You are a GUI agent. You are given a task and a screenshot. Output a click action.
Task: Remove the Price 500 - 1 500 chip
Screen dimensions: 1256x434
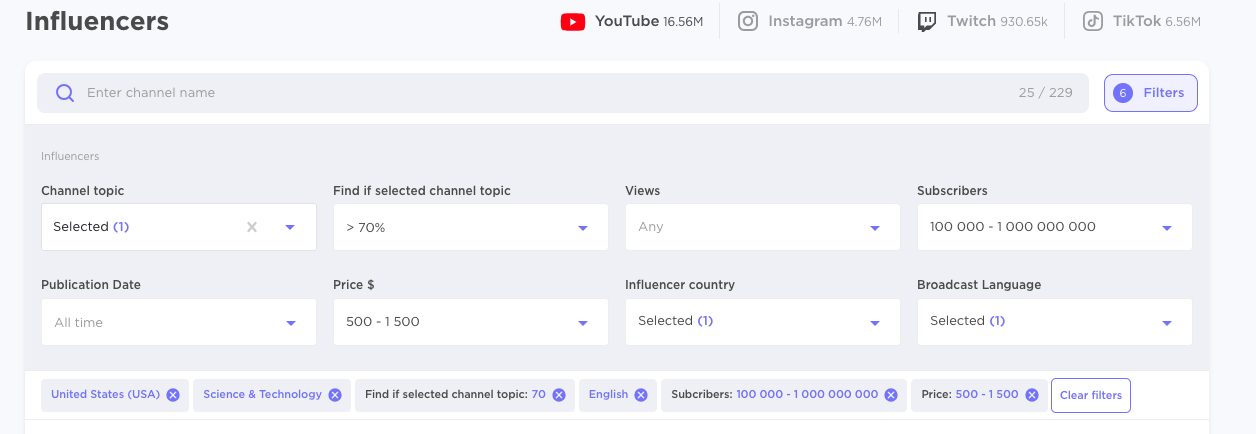coord(1032,395)
